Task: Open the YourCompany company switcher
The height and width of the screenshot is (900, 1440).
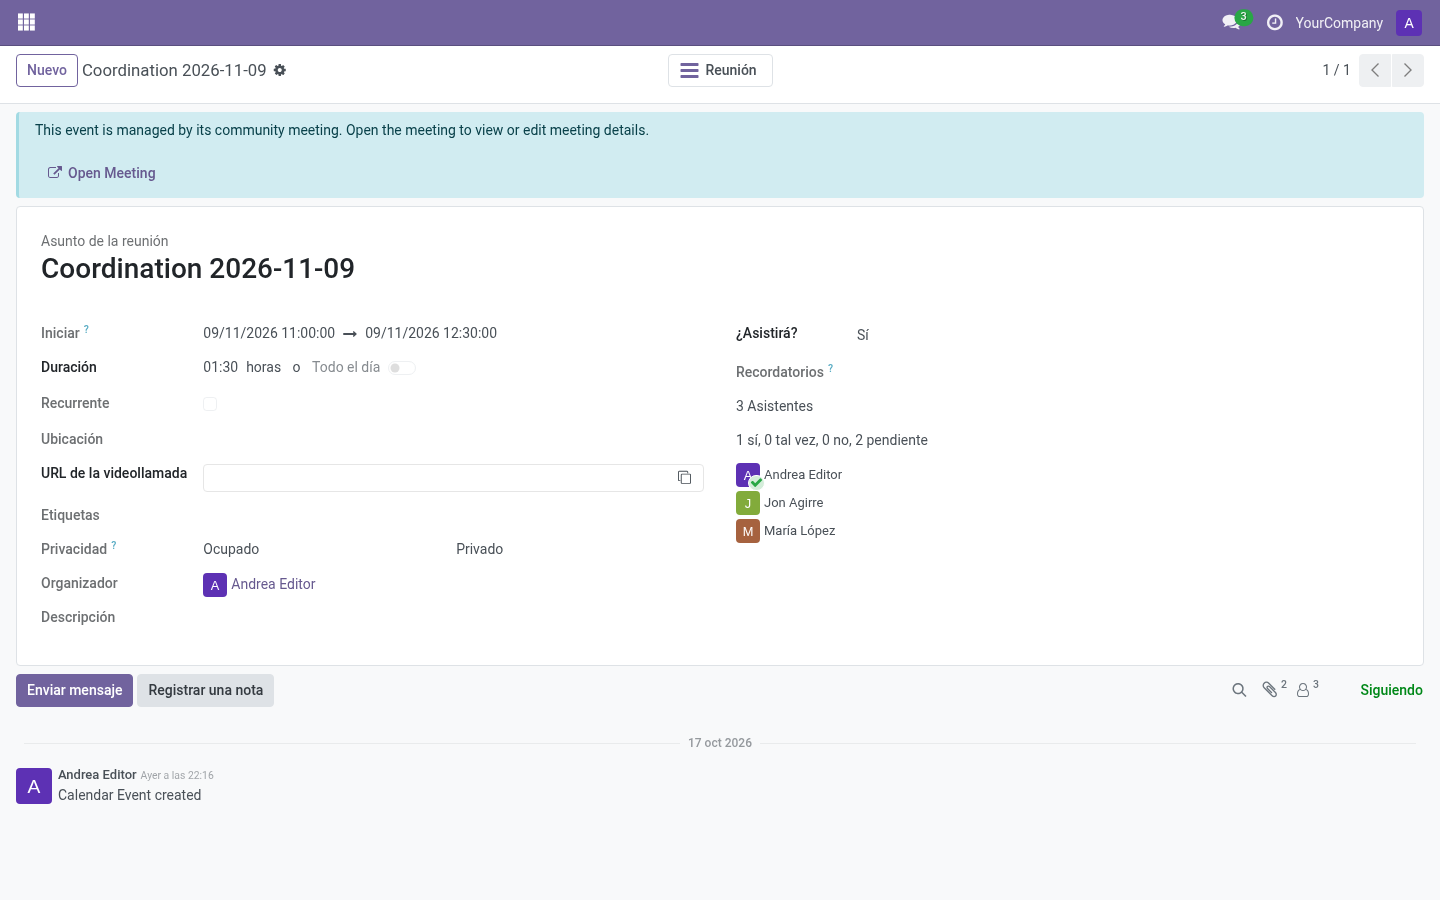Action: pos(1339,23)
